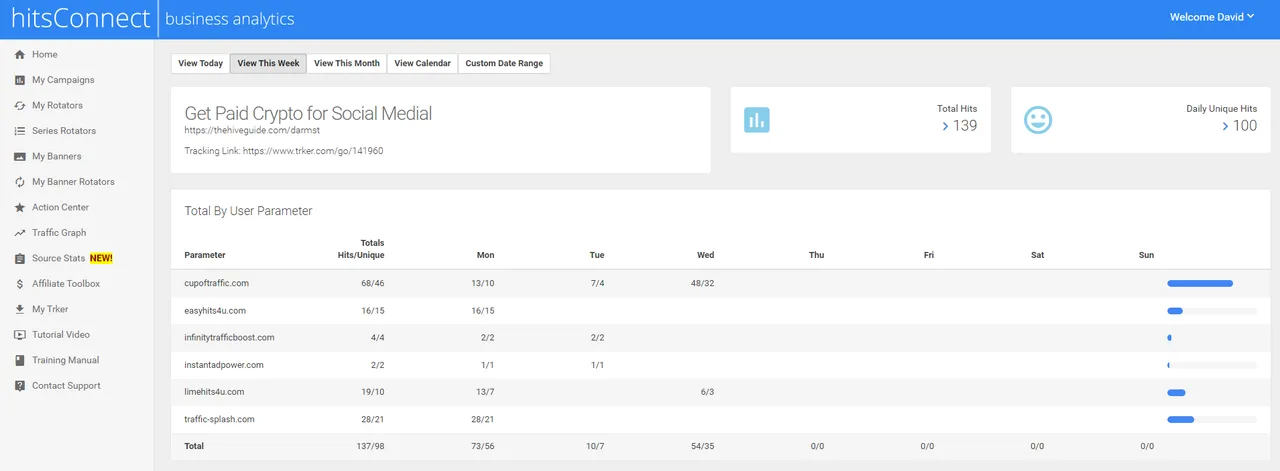Click the Traffic Graph trend icon
The height and width of the screenshot is (471, 1280).
pyautogui.click(x=20, y=233)
